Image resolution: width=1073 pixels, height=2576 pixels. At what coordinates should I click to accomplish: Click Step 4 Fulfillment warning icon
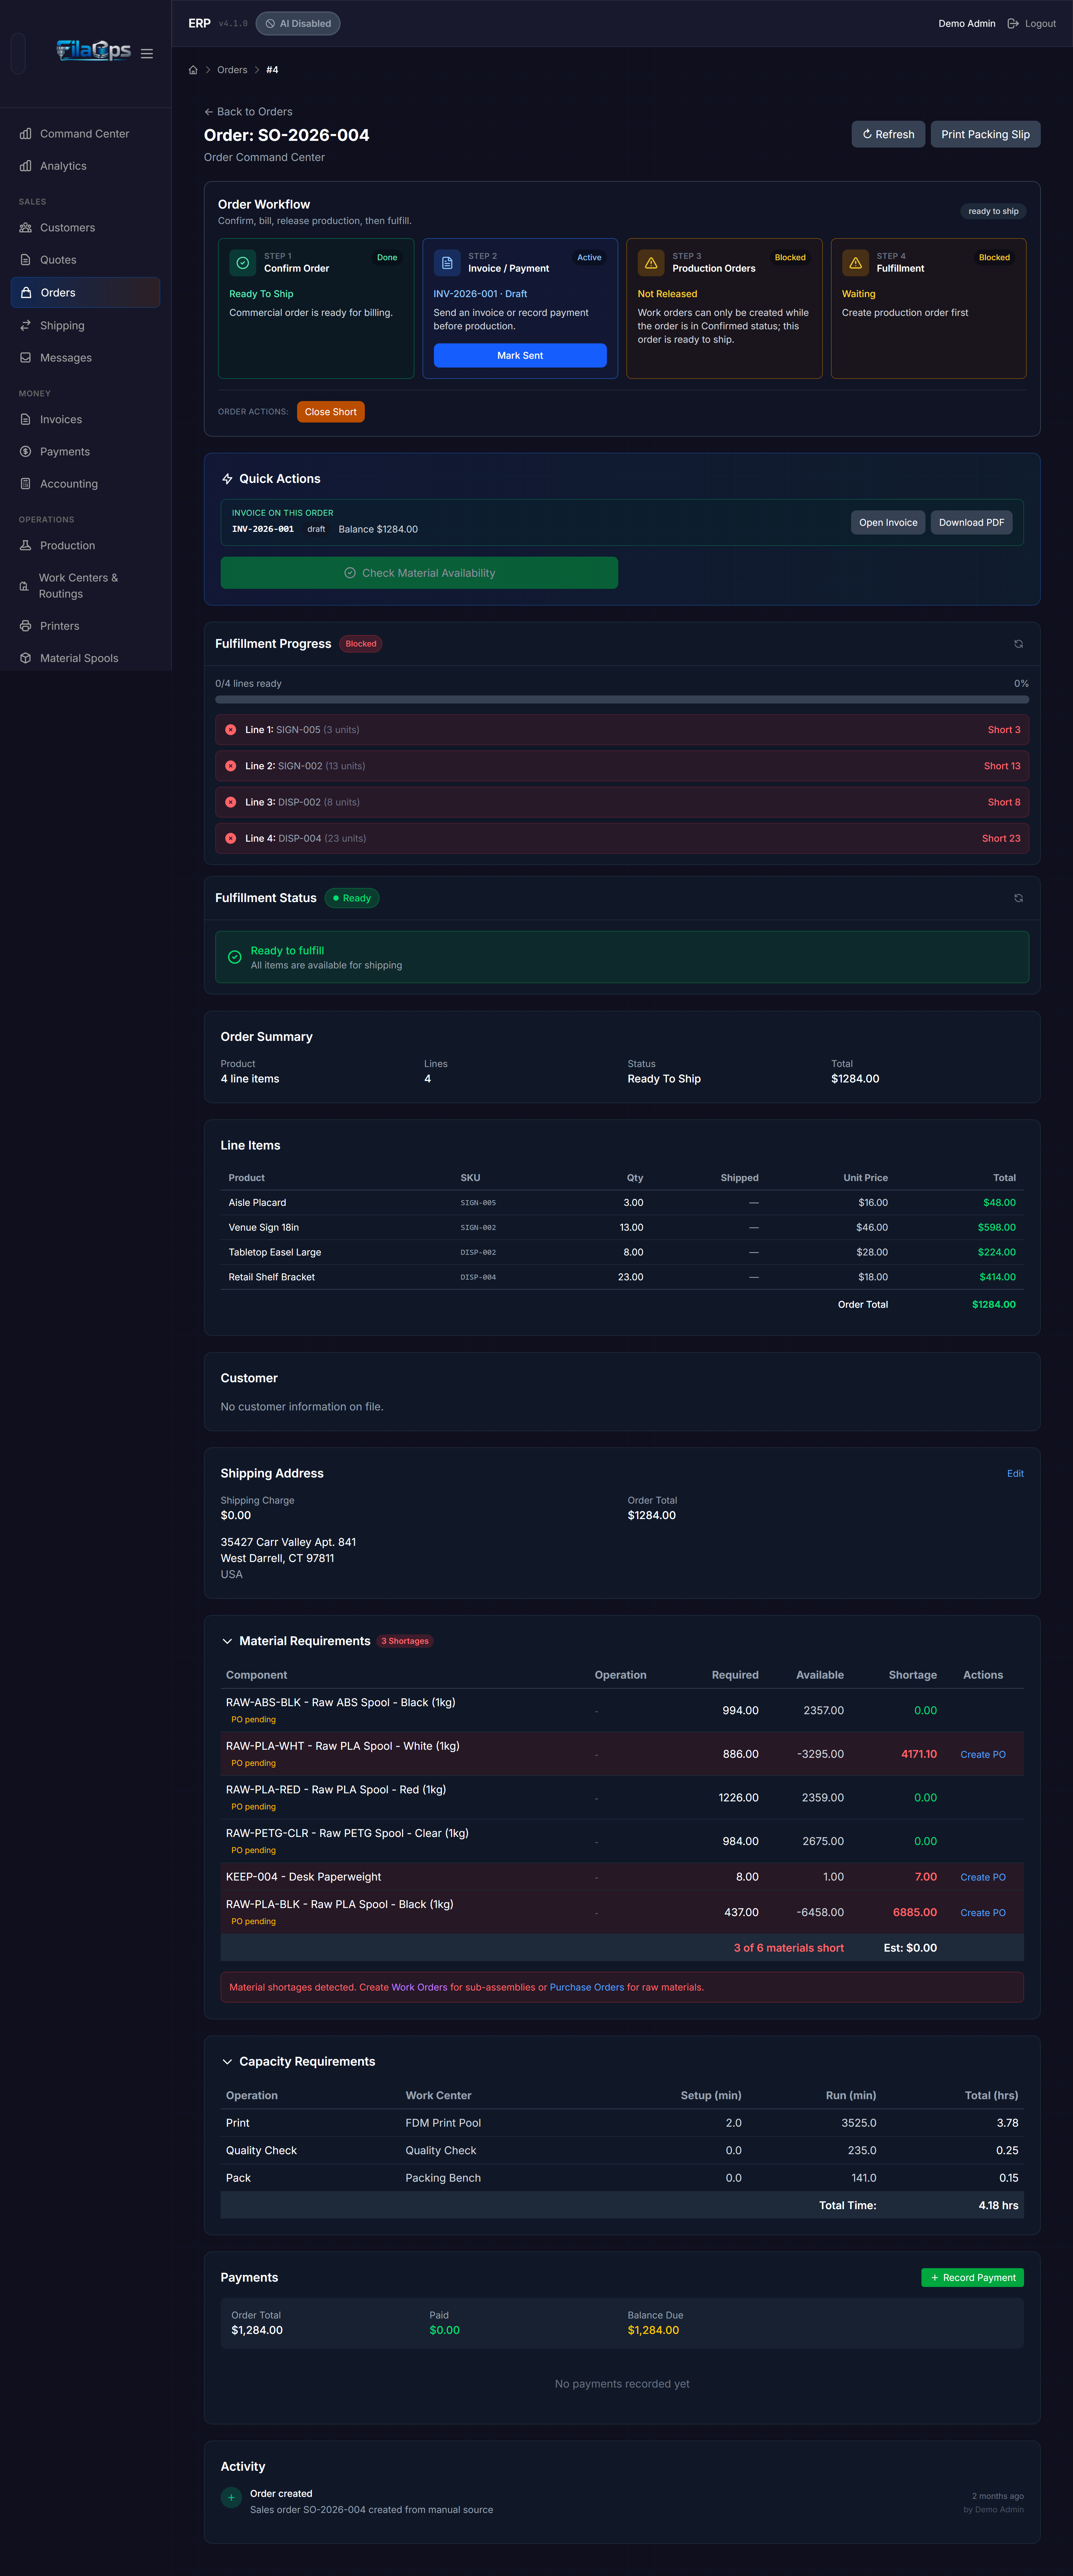855,263
